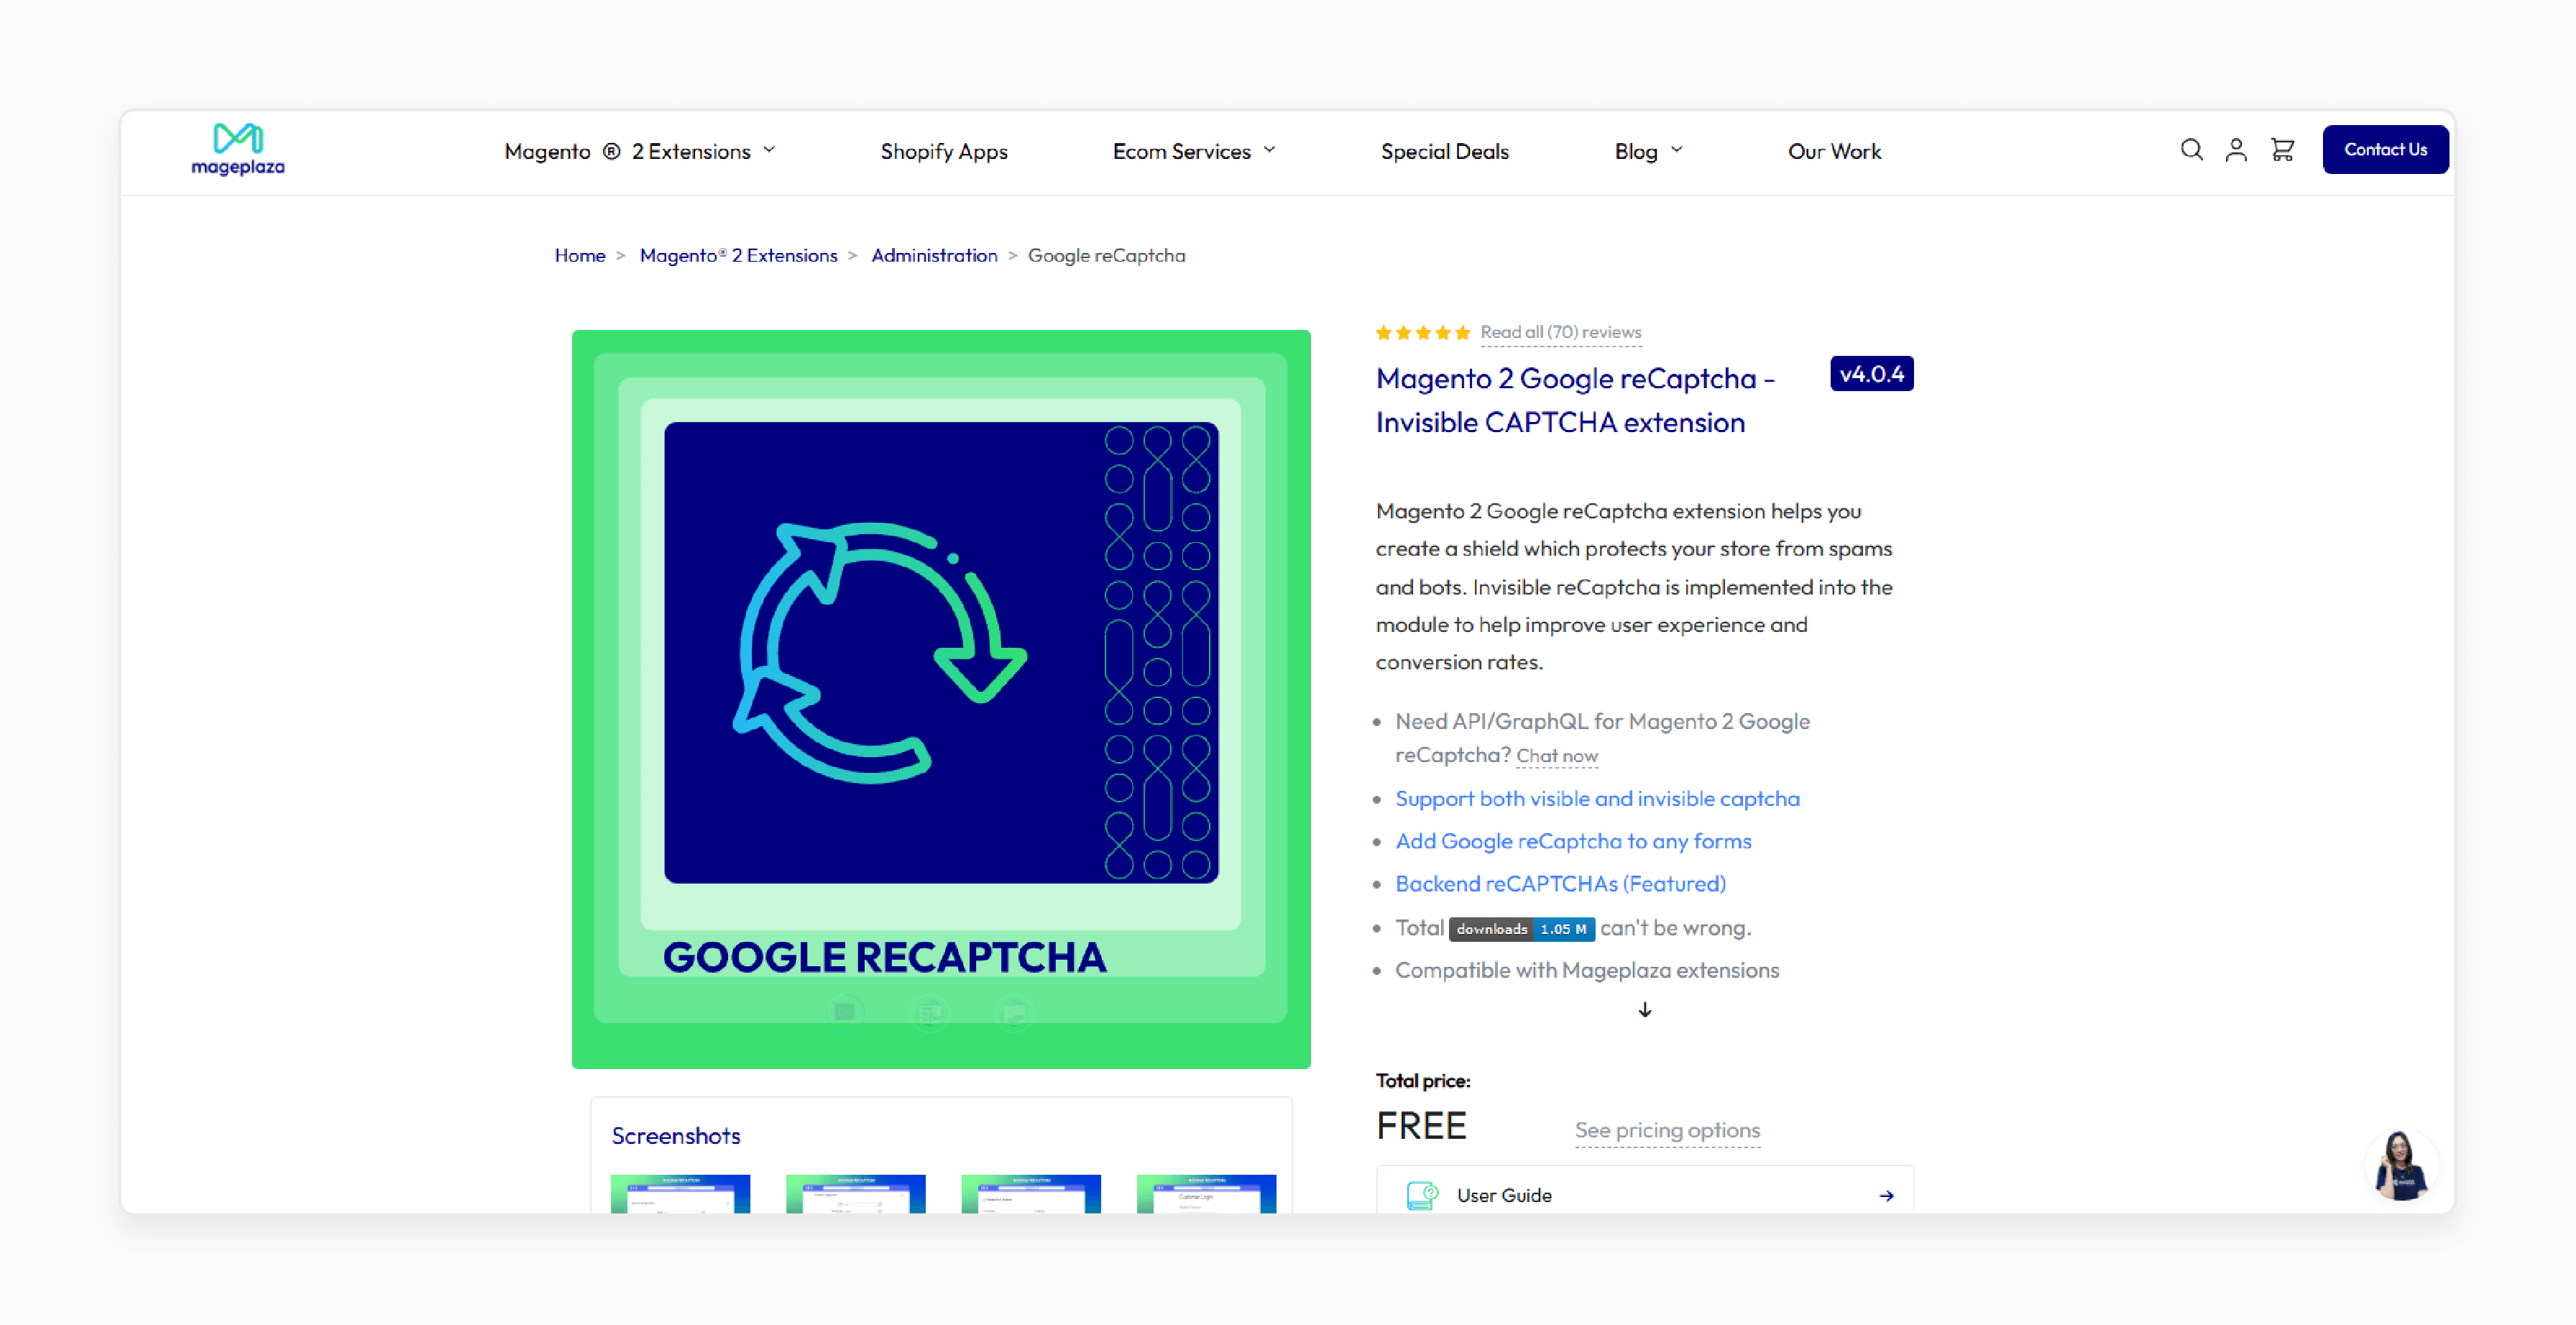Open the Blog menu

tap(1648, 151)
